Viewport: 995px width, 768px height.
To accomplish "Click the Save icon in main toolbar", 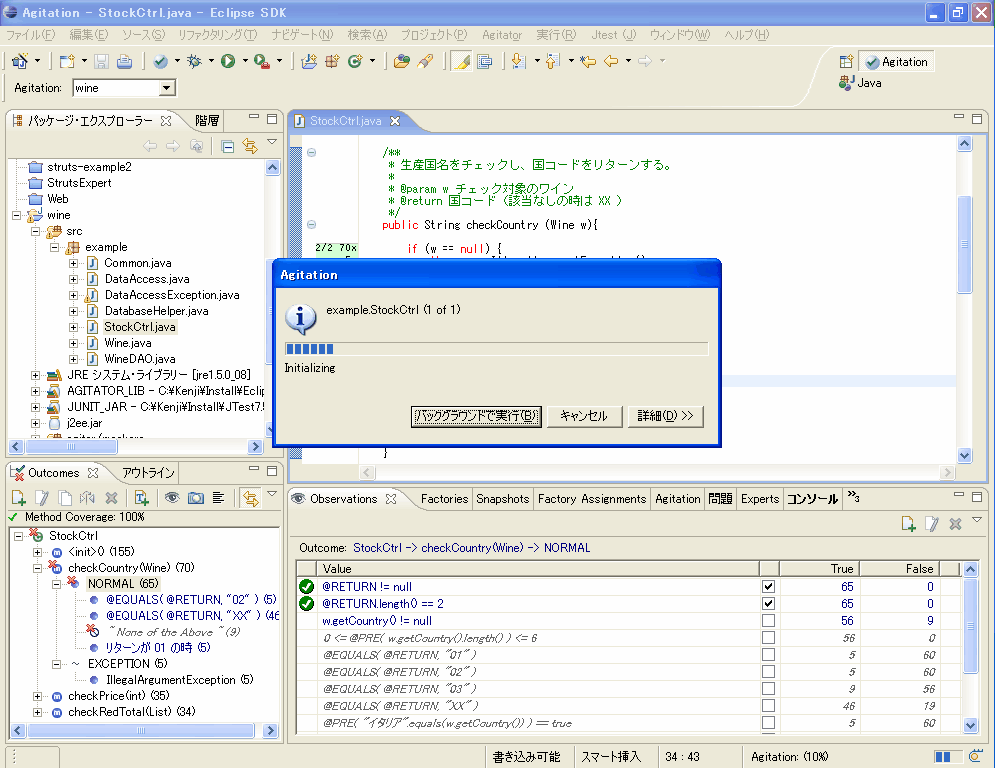I will click(101, 62).
